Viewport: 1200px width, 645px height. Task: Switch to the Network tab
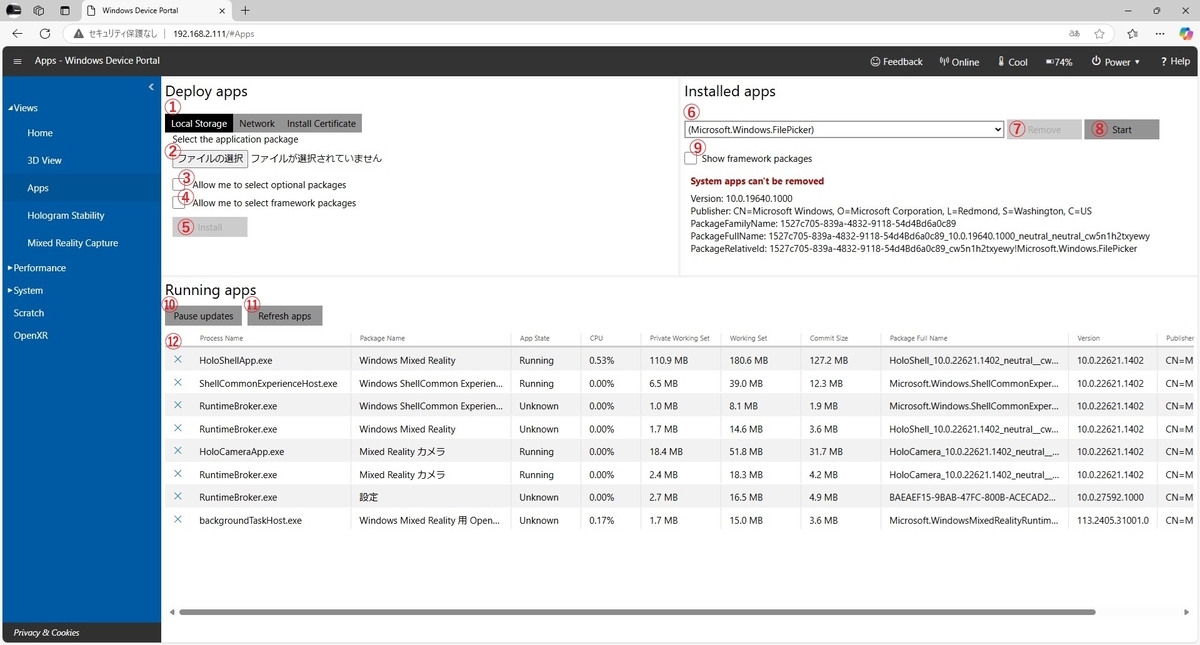pyautogui.click(x=257, y=123)
